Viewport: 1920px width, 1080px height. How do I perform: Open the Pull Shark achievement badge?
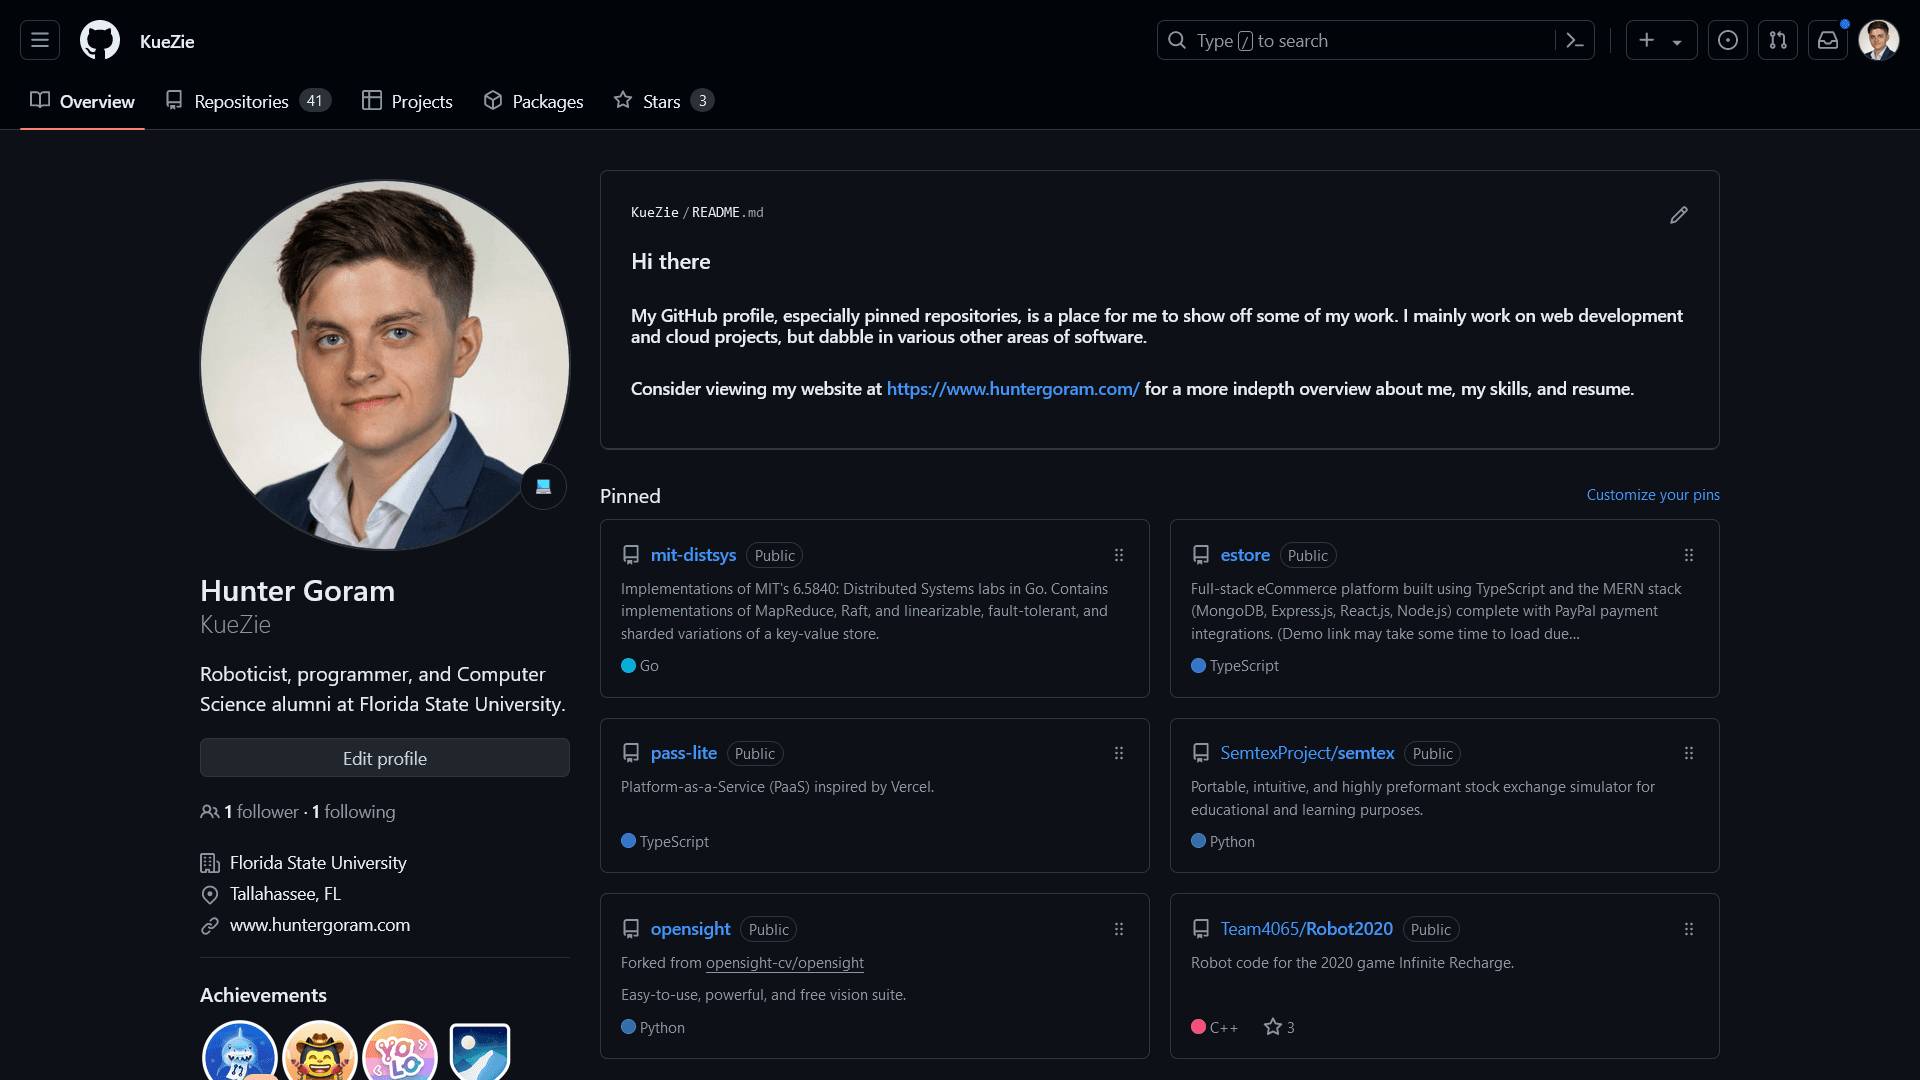pos(240,1051)
